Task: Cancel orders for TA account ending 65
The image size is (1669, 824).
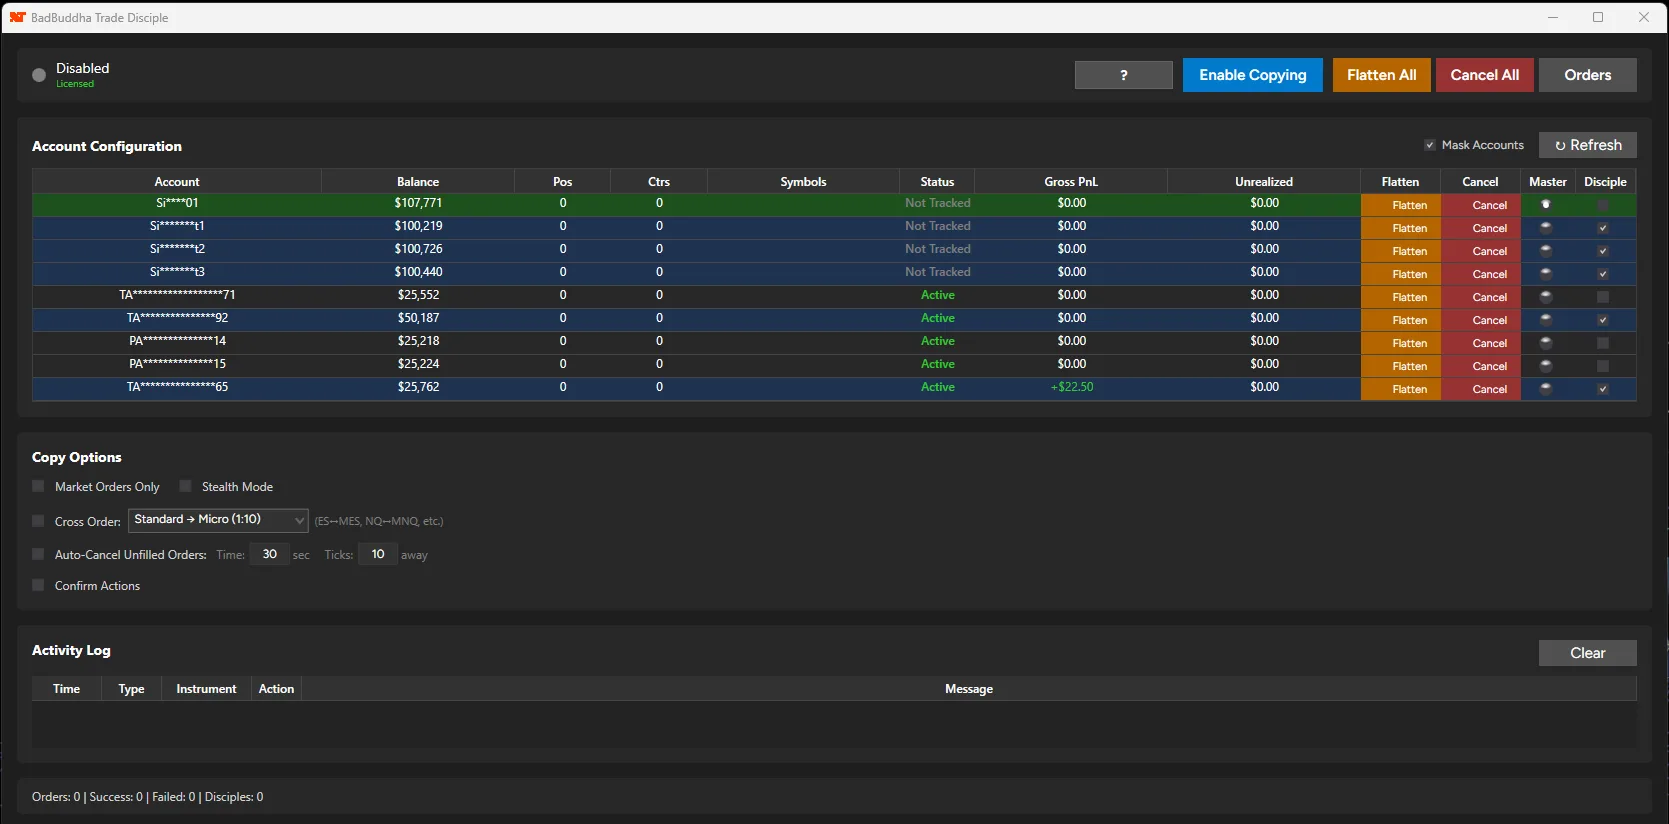Action: 1481,389
